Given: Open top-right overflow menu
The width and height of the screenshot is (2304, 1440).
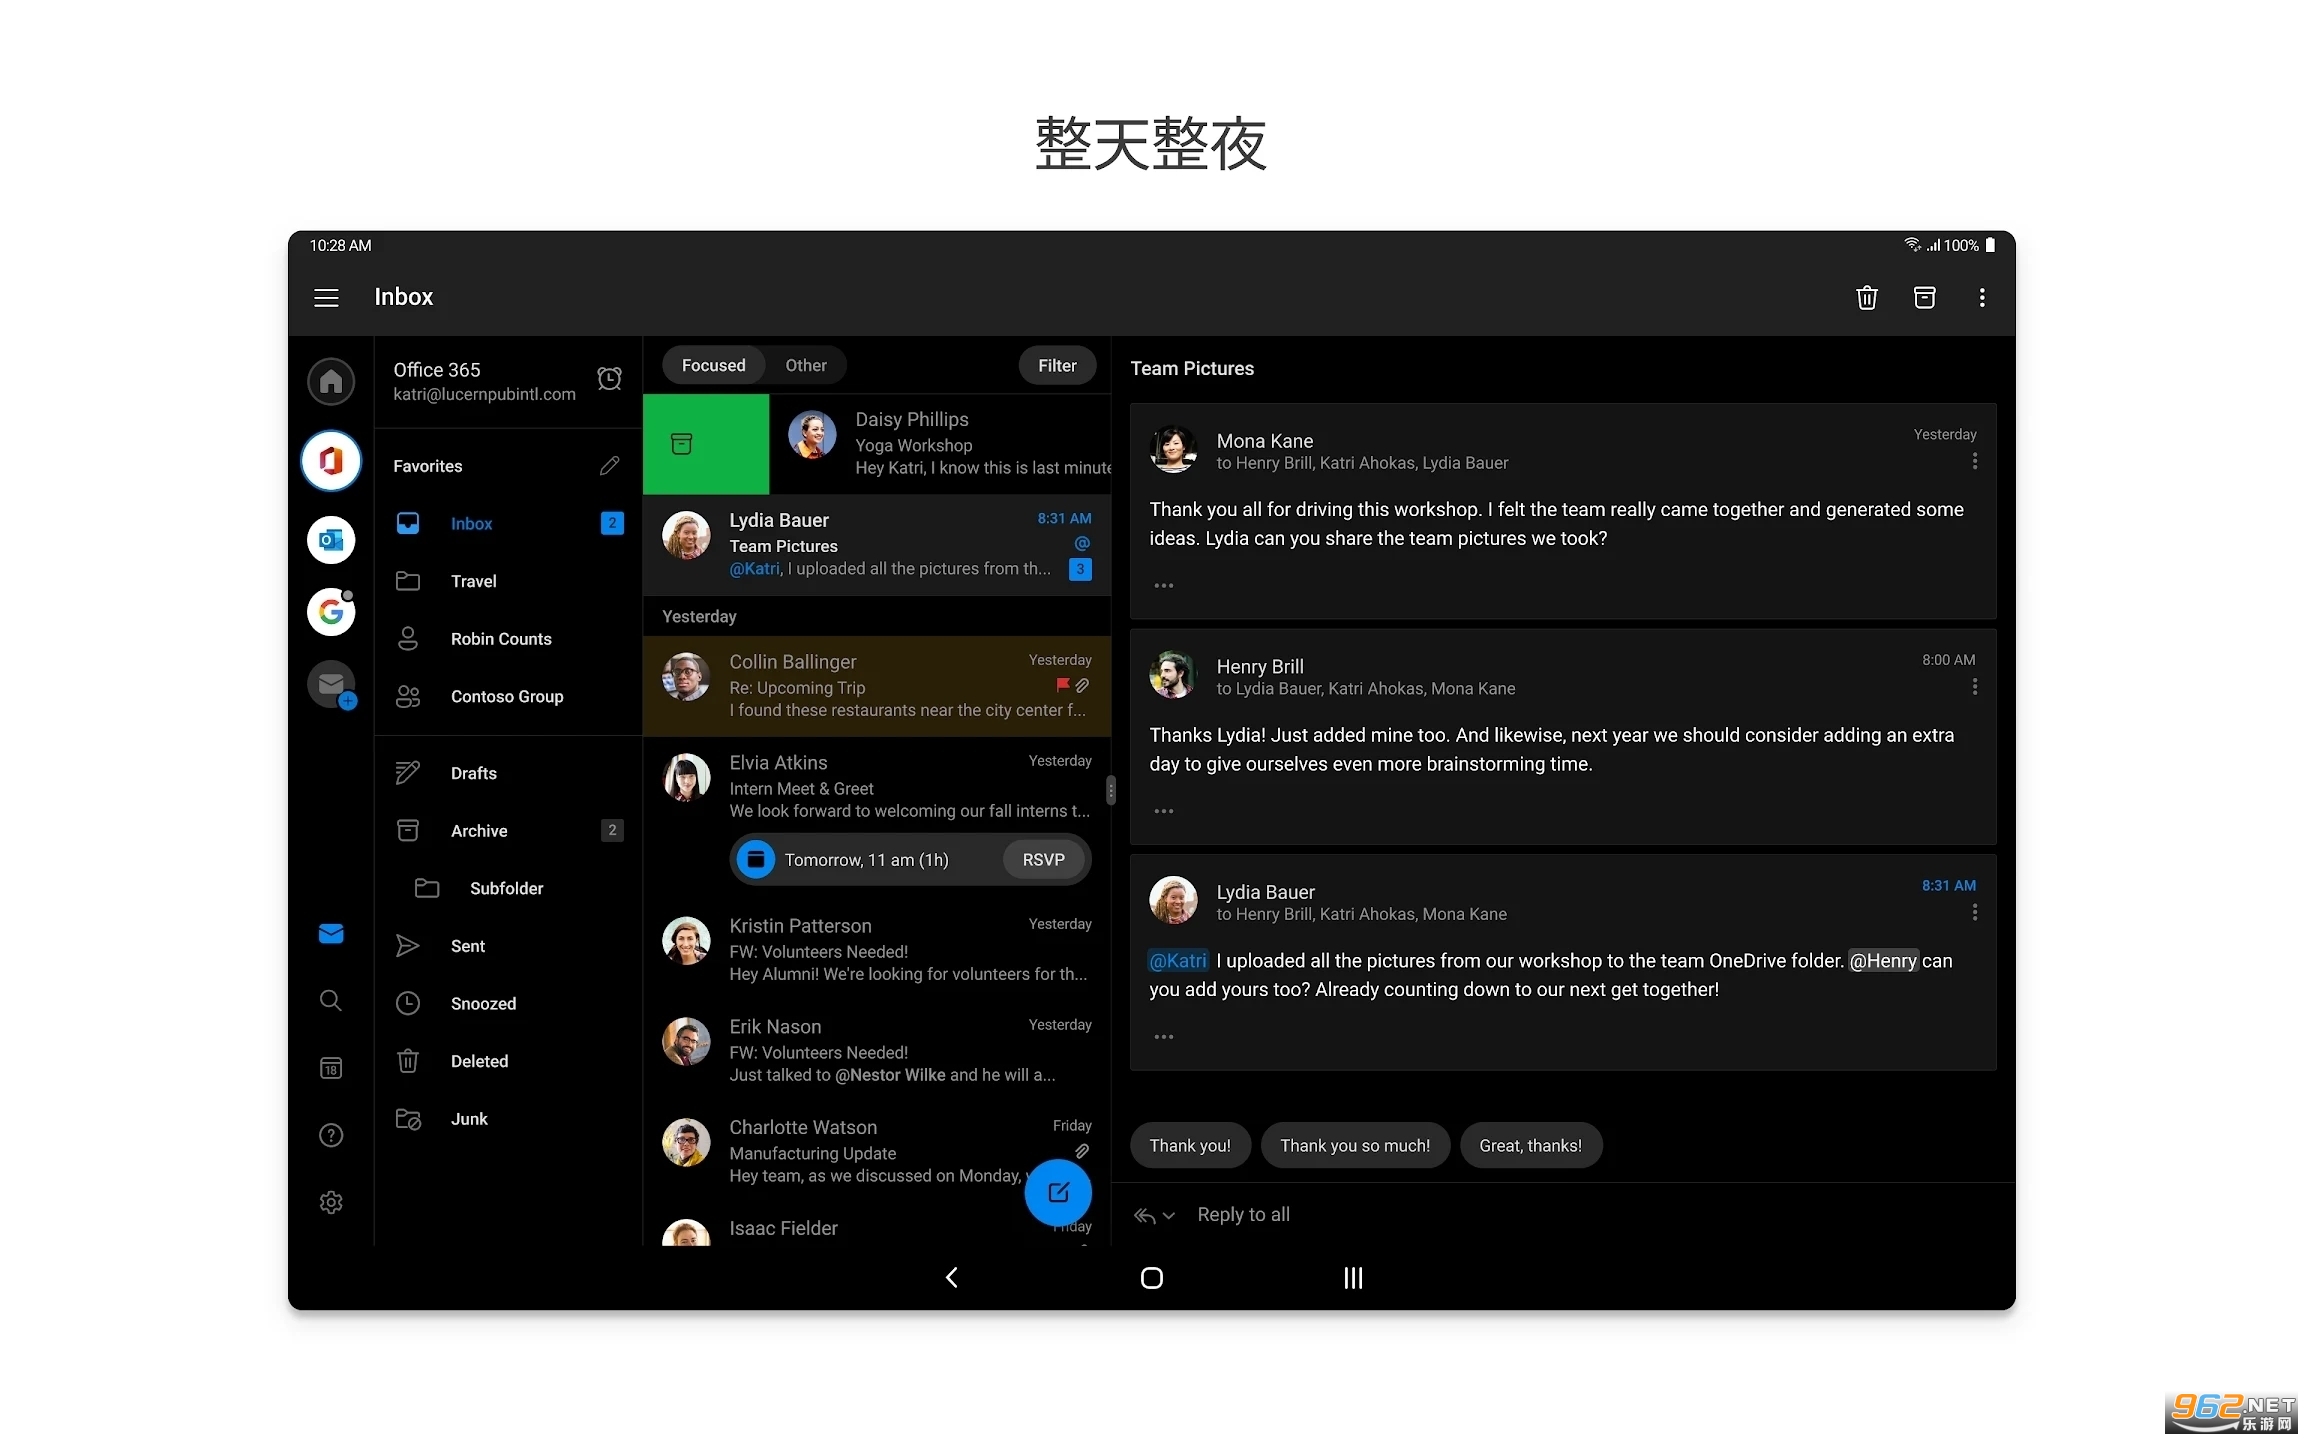Looking at the screenshot, I should [1981, 298].
